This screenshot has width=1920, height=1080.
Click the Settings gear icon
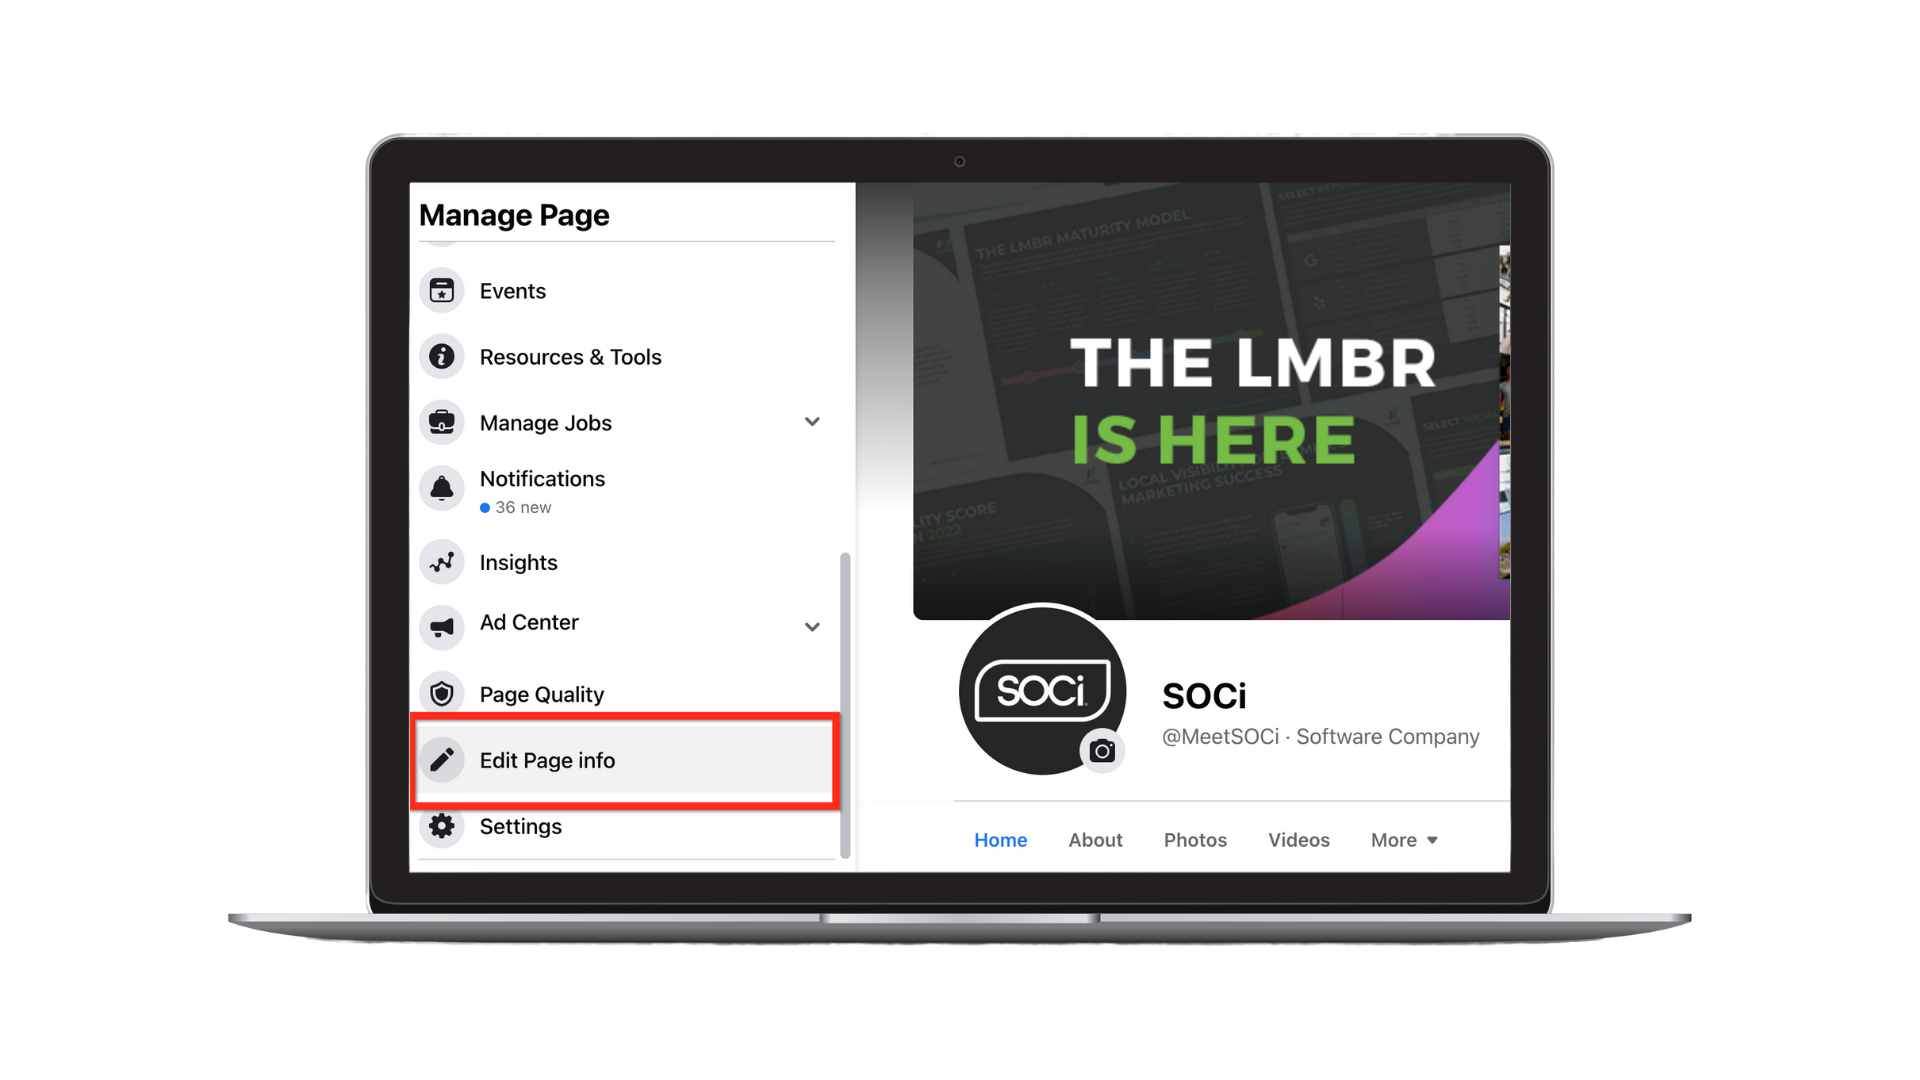click(443, 825)
